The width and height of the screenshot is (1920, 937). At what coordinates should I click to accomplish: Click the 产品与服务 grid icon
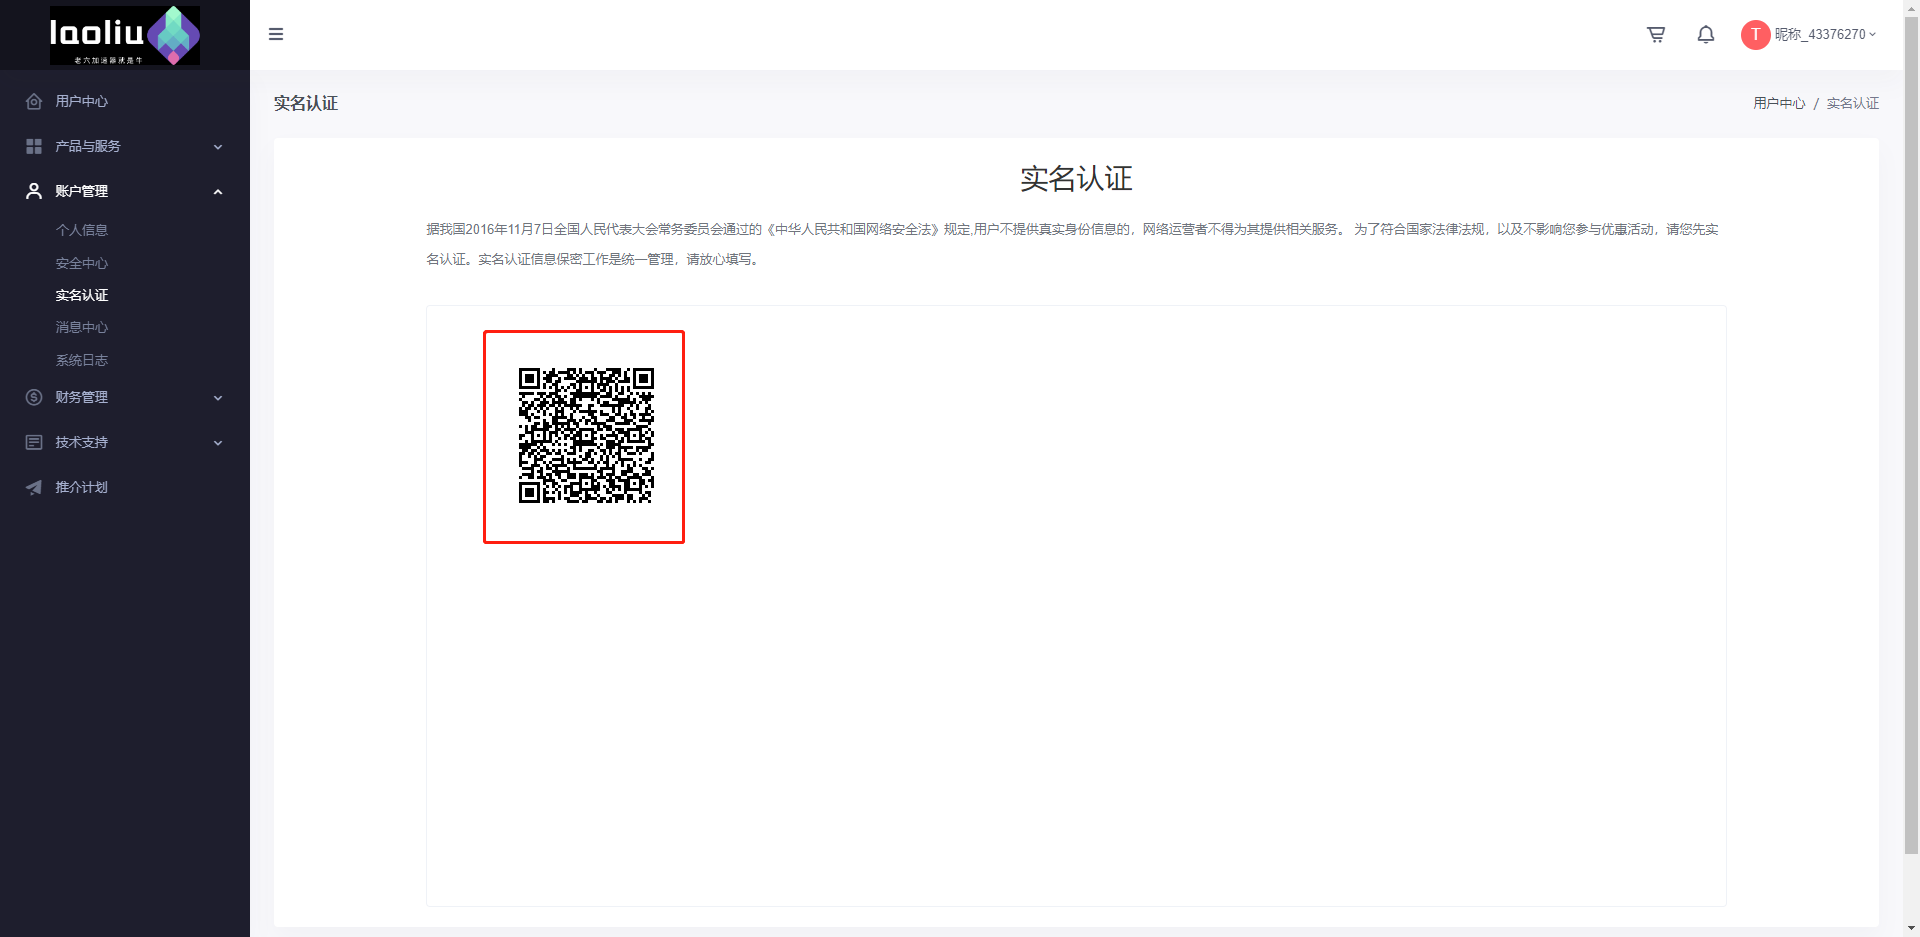tap(33, 146)
